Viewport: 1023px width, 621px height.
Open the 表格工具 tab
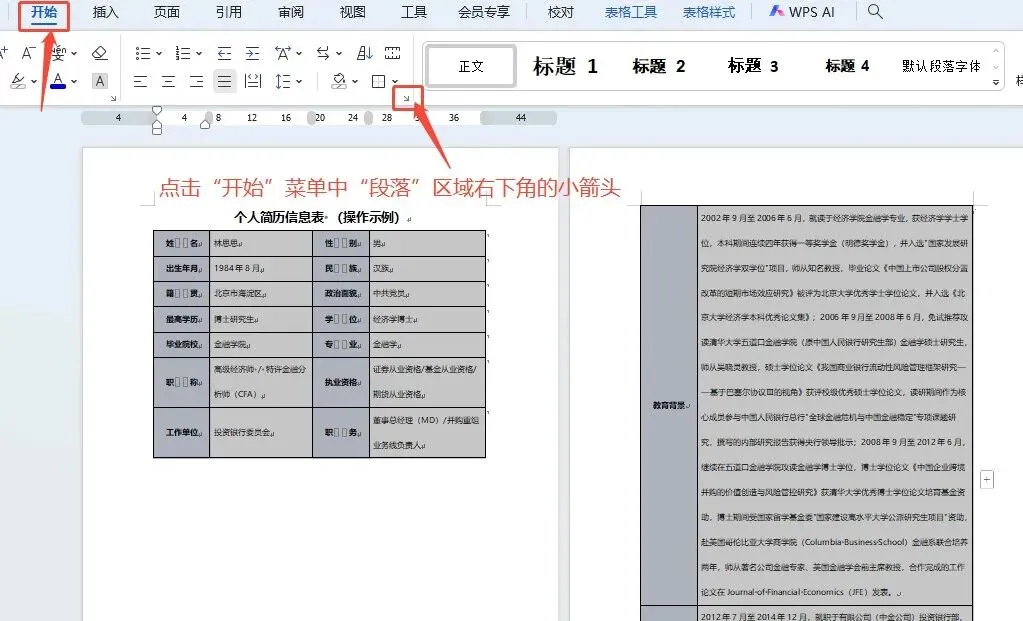(631, 12)
